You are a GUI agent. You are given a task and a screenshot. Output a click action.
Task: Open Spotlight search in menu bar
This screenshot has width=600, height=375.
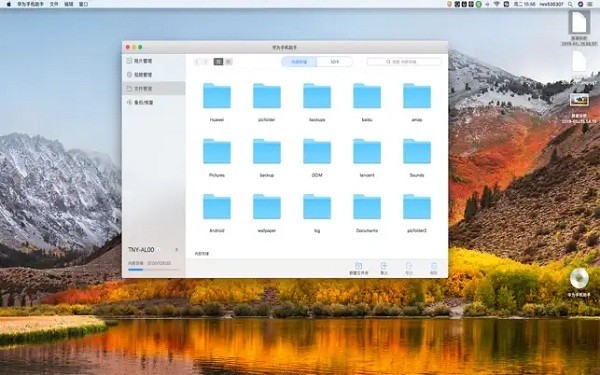click(x=570, y=4)
